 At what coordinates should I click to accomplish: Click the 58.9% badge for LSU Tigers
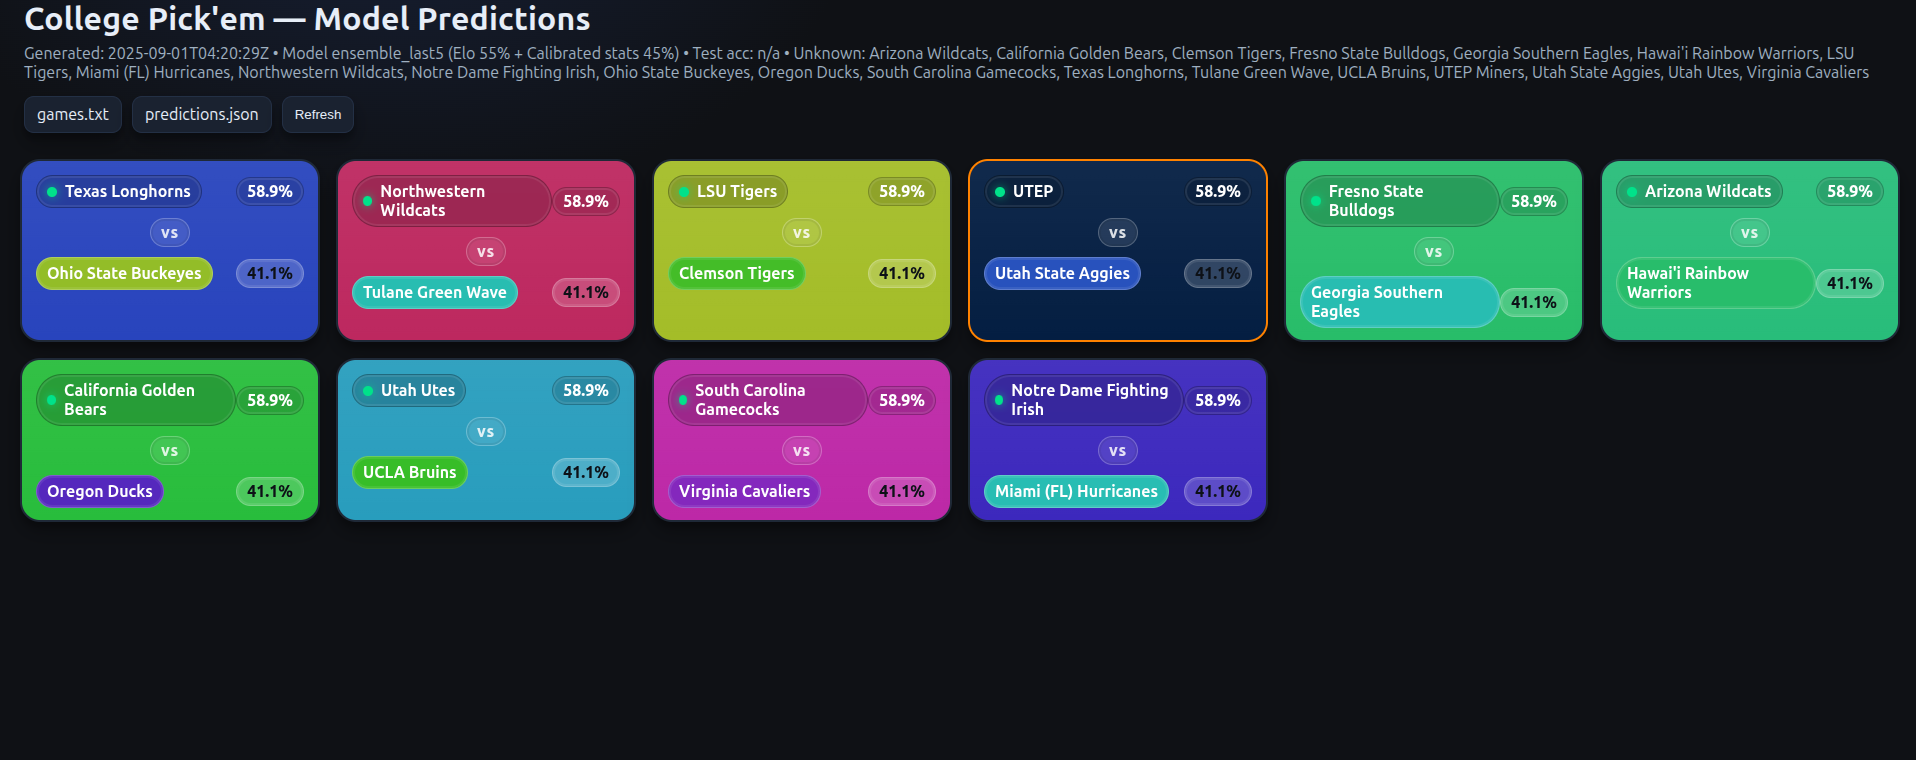(902, 191)
